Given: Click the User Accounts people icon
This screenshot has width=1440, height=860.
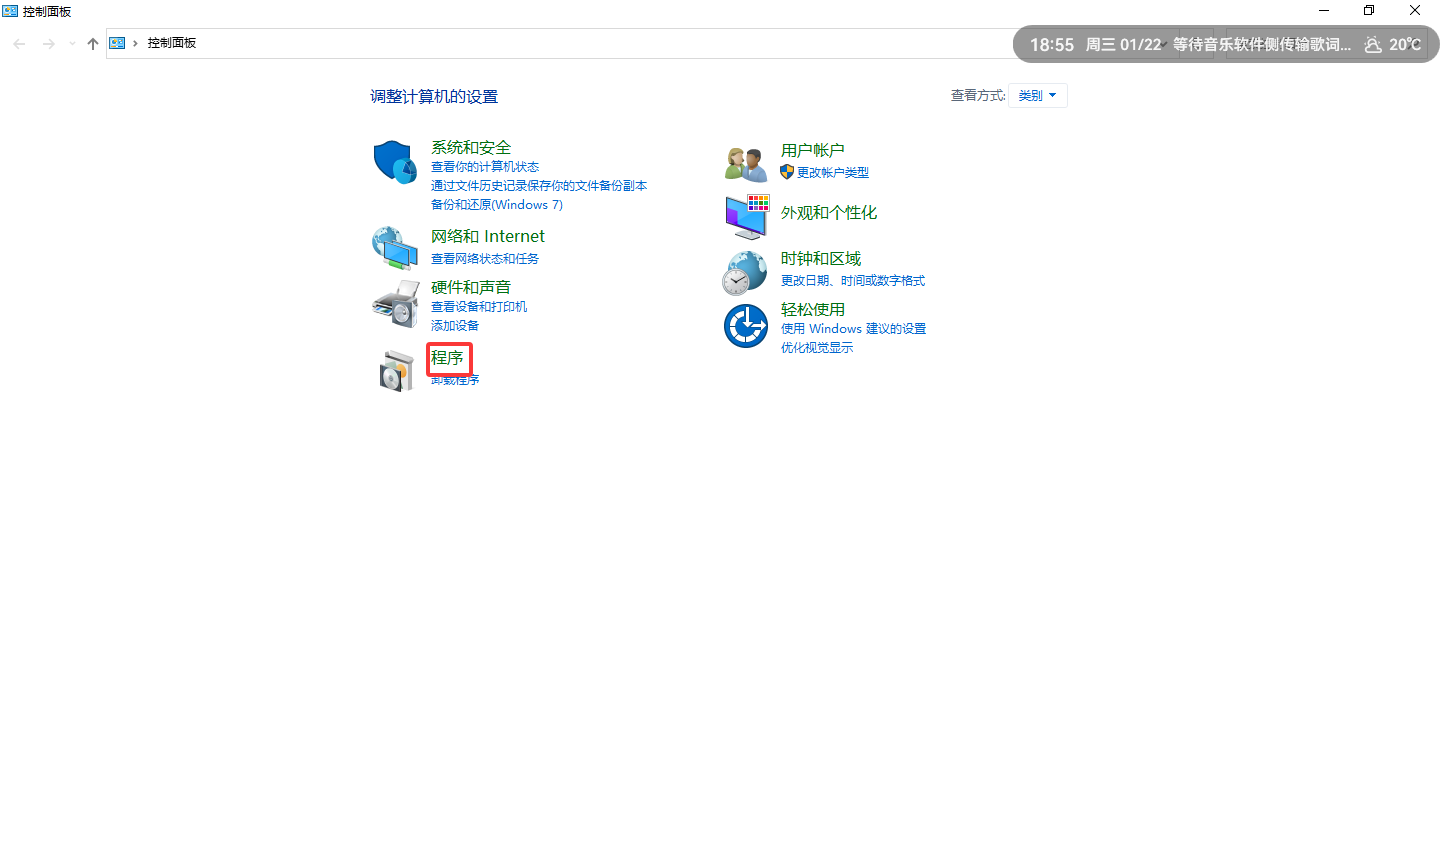Looking at the screenshot, I should 745,163.
